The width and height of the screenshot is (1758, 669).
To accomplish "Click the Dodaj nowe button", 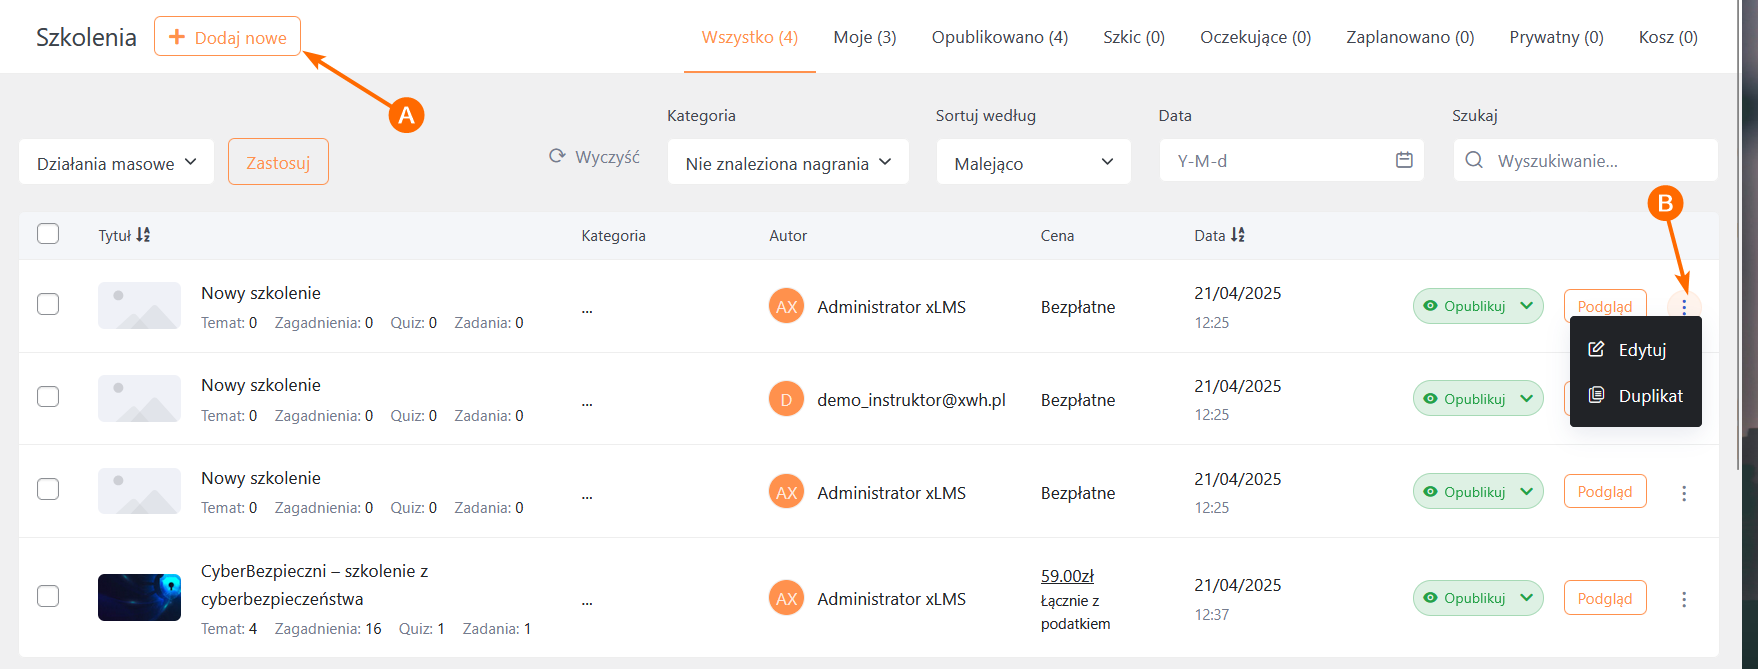I will click(227, 37).
